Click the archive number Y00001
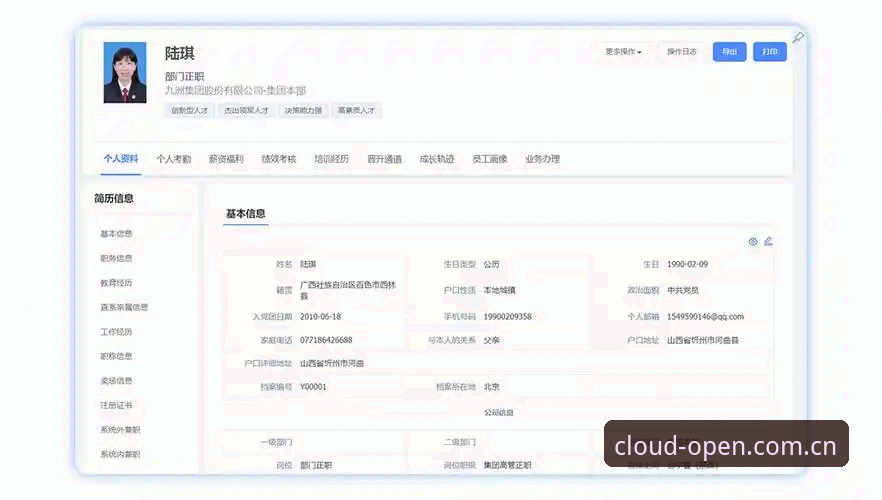Image resolution: width=882 pixels, height=500 pixels. click(313, 387)
